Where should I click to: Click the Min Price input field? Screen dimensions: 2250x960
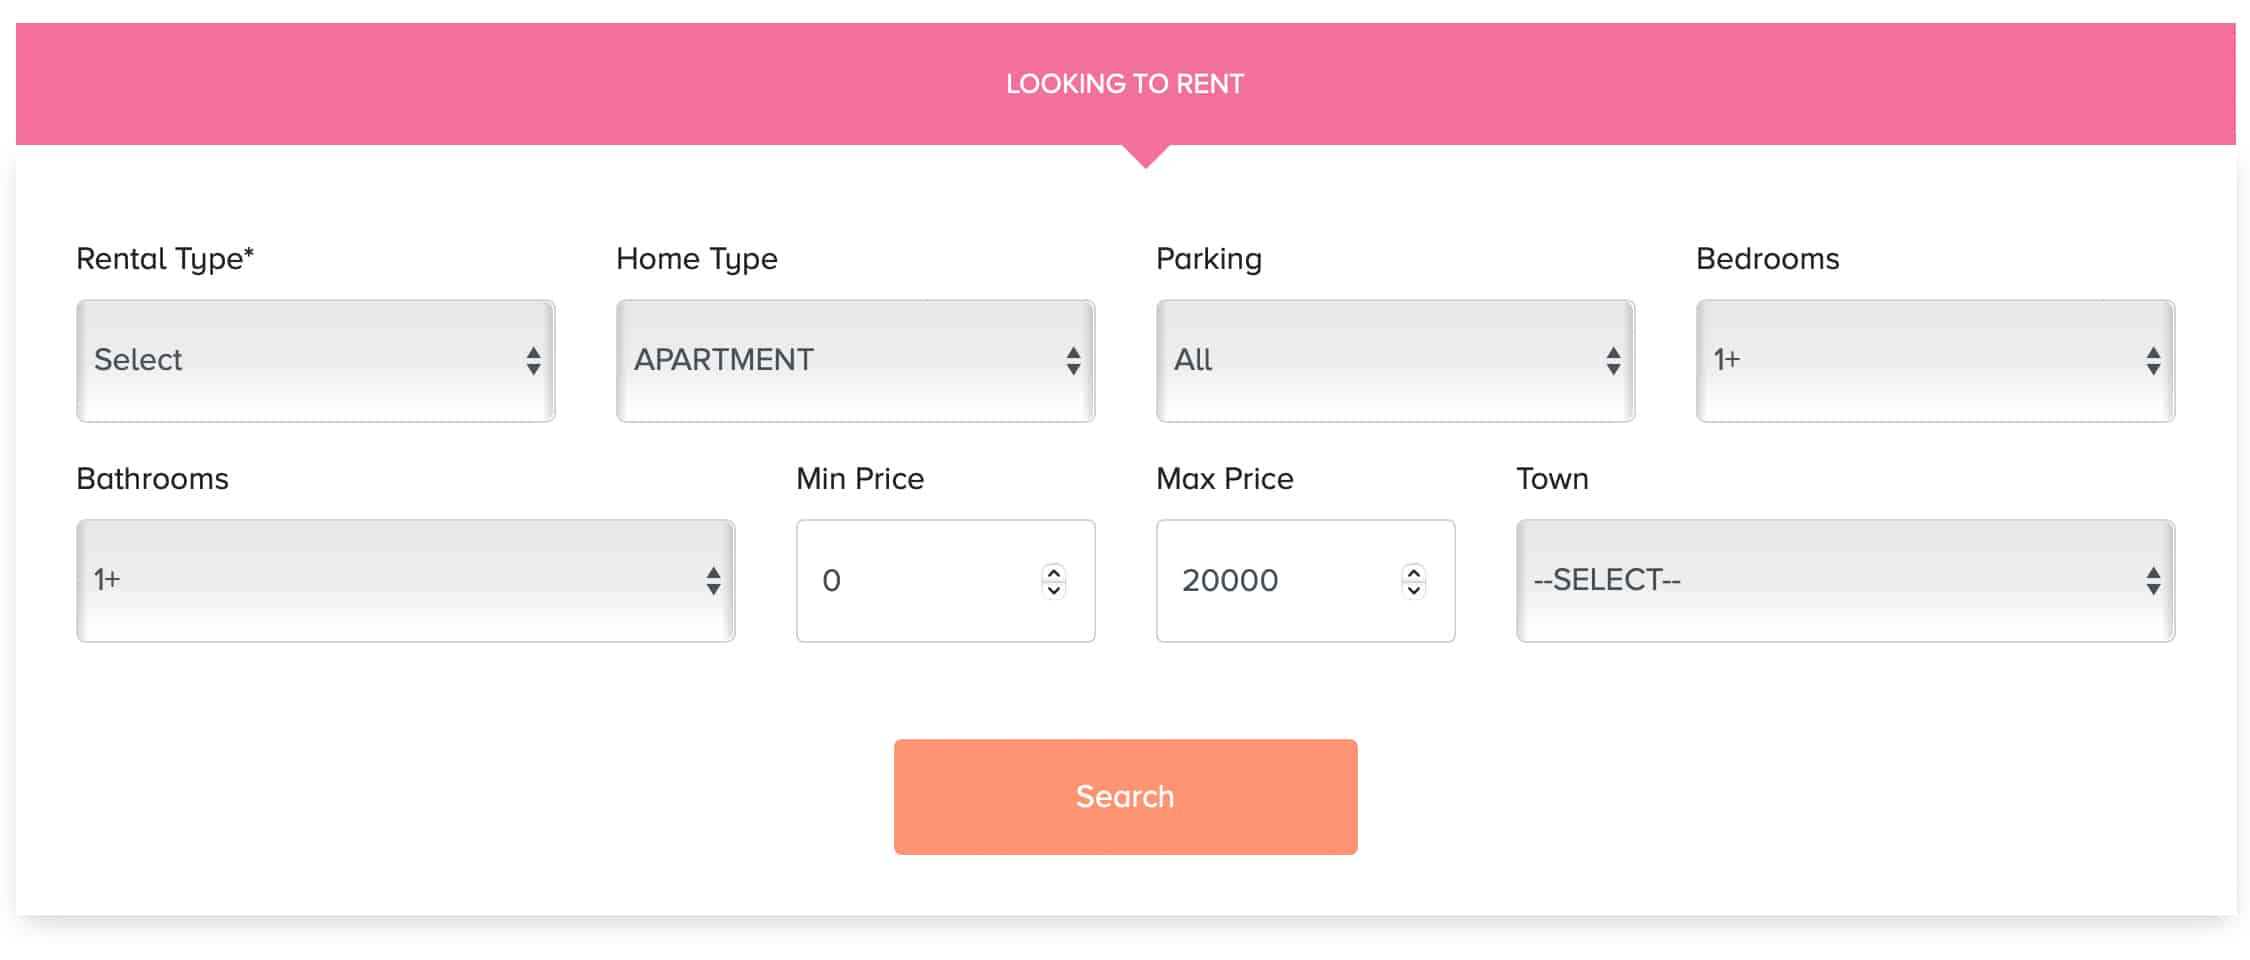946,581
